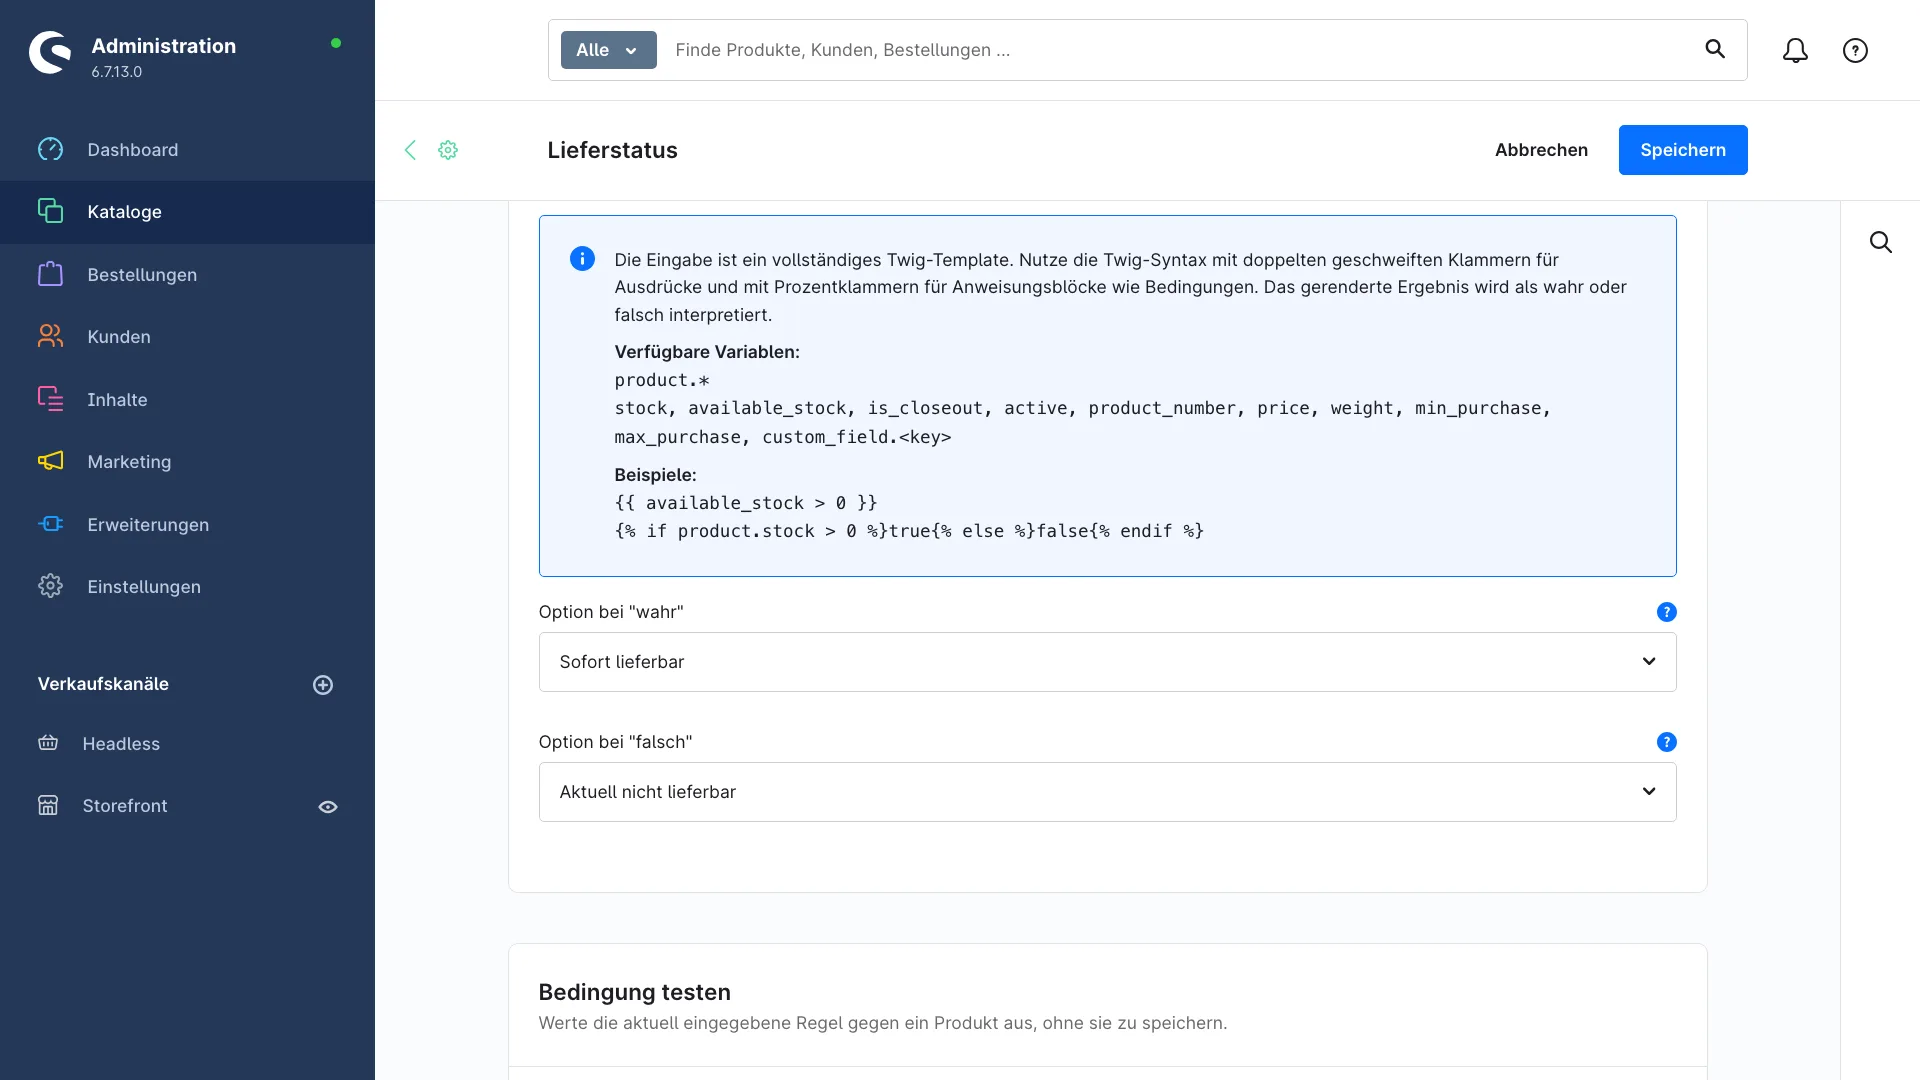Open the Storefront sales channel
This screenshot has height=1080, width=1920.
tap(125, 806)
